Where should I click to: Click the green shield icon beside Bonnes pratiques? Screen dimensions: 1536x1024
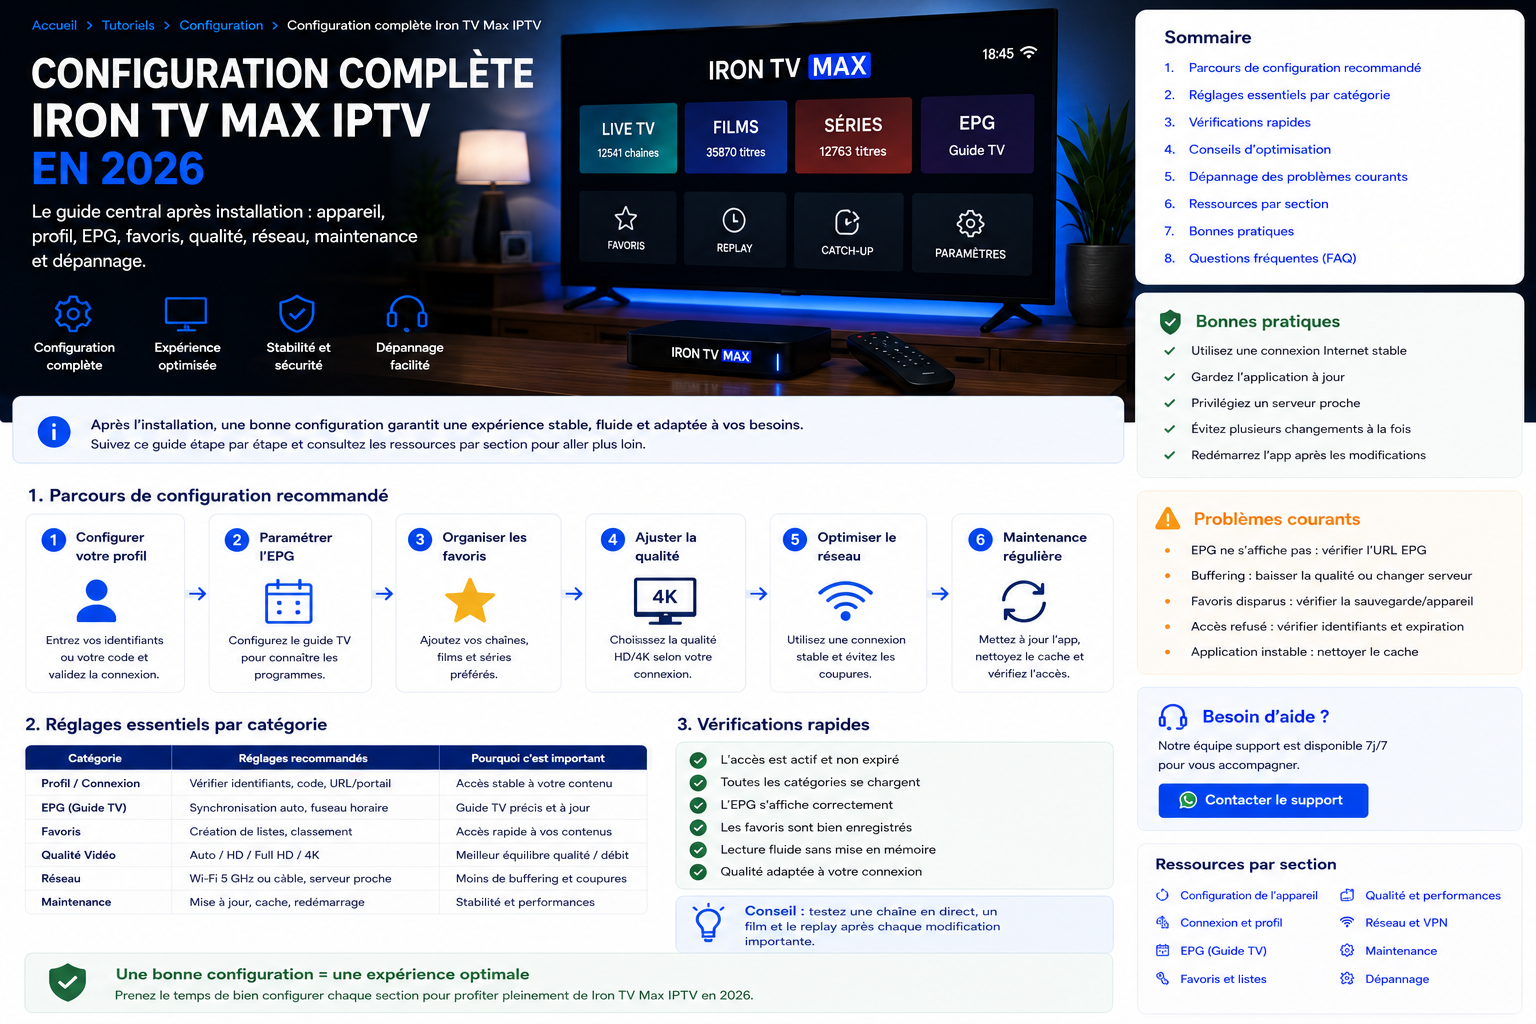(1170, 322)
